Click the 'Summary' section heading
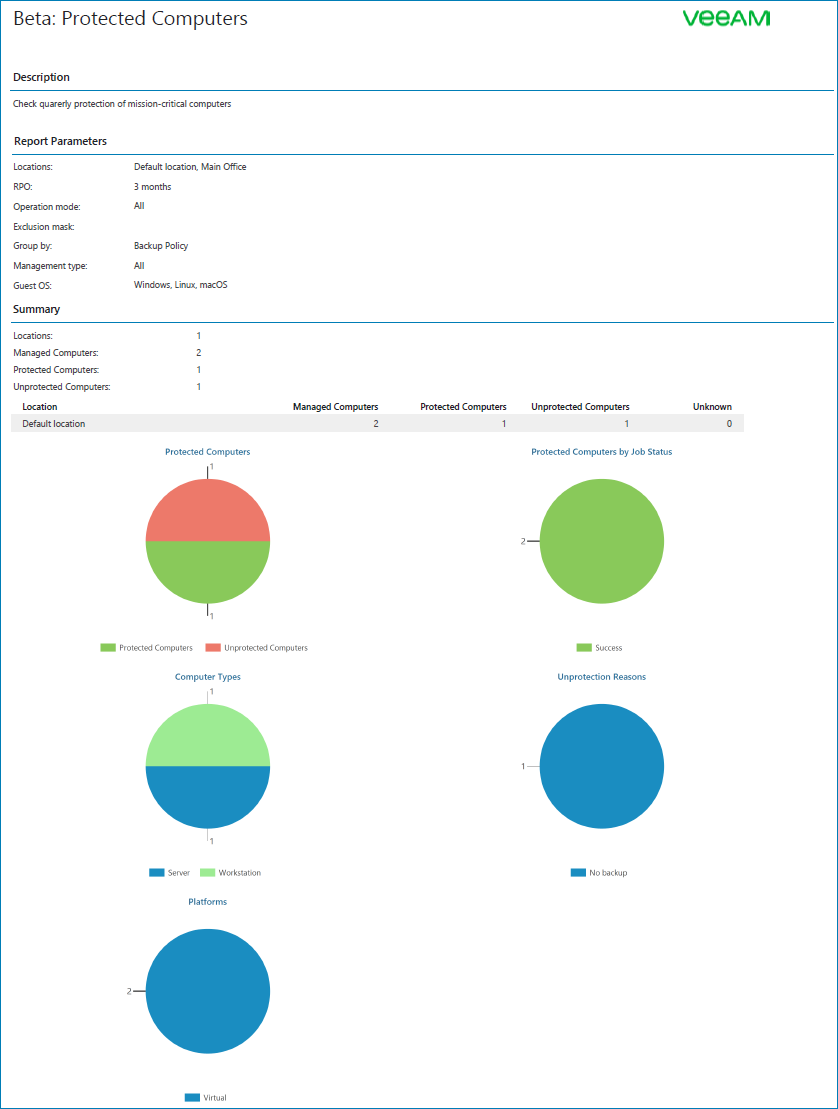The height and width of the screenshot is (1109, 838). coord(36,309)
